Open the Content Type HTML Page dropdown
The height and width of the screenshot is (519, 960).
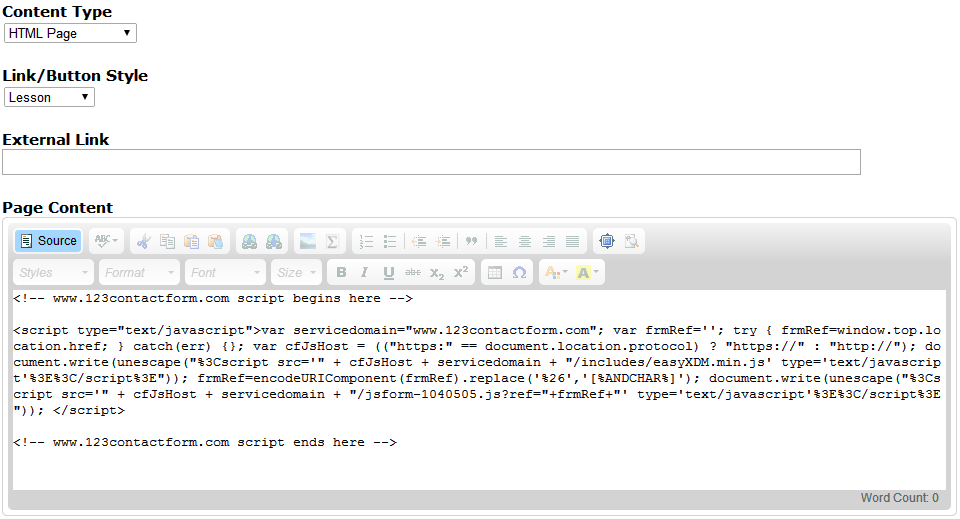(70, 33)
